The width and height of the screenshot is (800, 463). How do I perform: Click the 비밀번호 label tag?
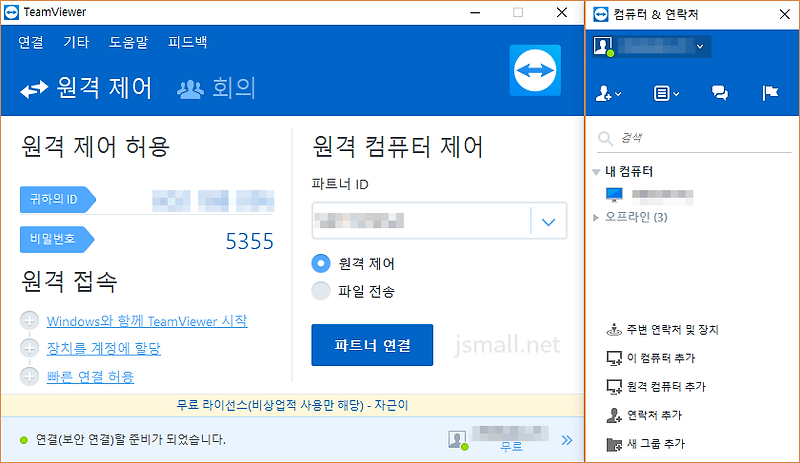click(58, 239)
